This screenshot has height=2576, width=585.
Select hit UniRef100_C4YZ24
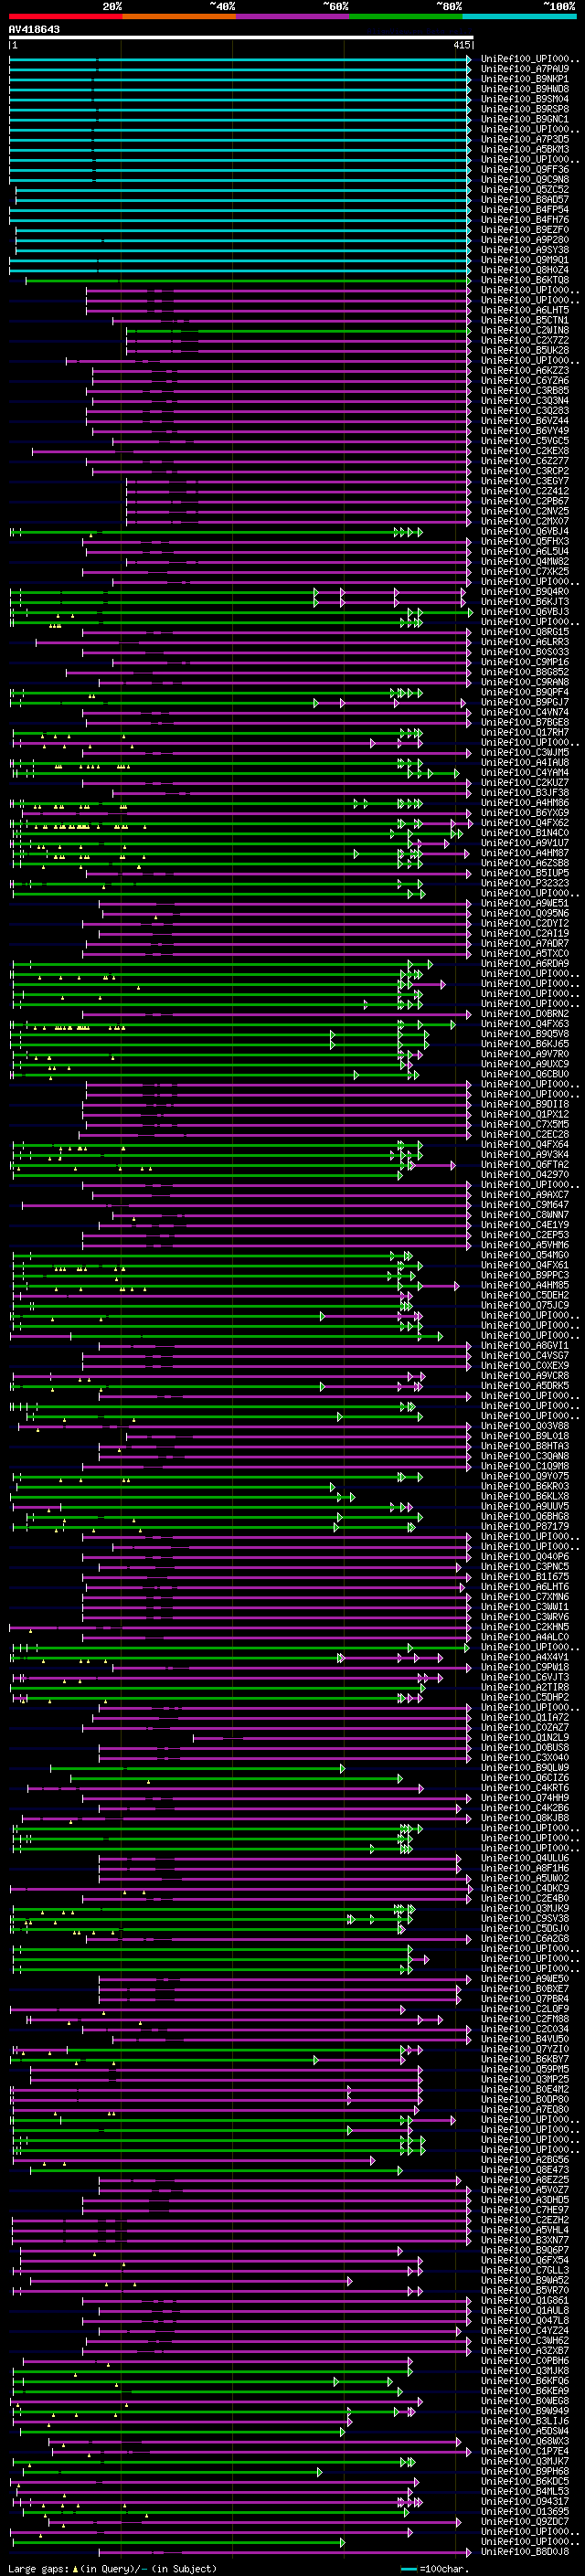[x=525, y=2330]
